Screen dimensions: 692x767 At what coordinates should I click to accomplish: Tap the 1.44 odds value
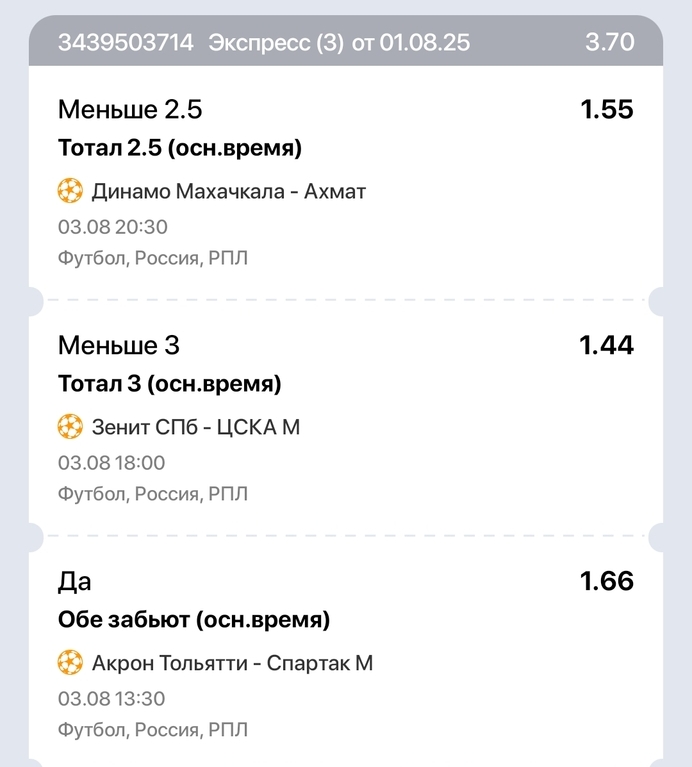point(606,345)
